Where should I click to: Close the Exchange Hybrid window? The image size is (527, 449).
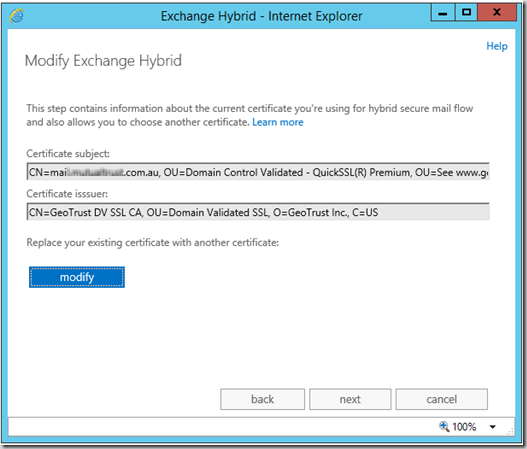497,13
